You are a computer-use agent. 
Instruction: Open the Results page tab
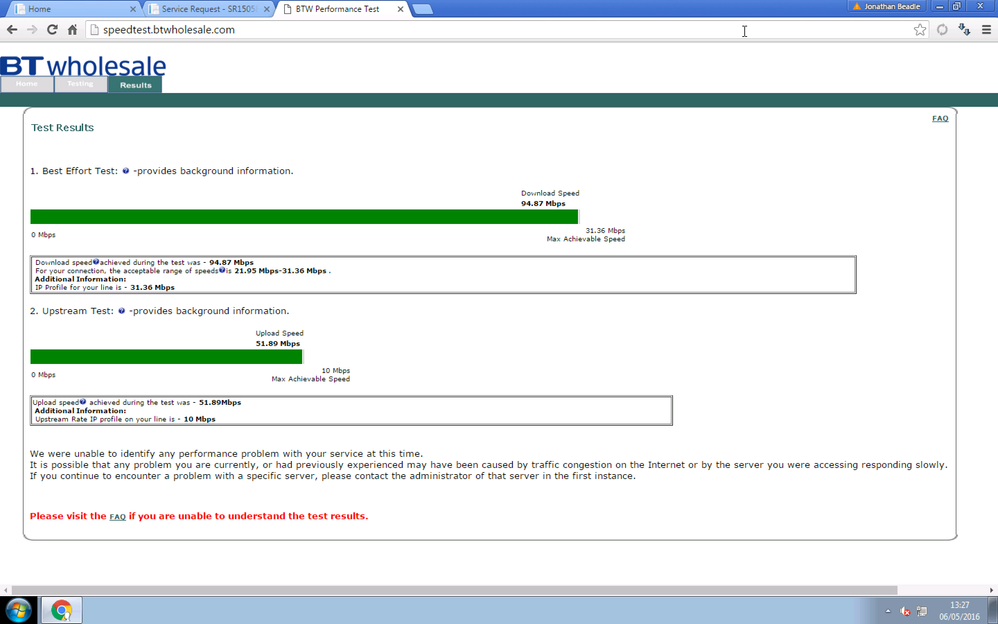pyautogui.click(x=135, y=85)
